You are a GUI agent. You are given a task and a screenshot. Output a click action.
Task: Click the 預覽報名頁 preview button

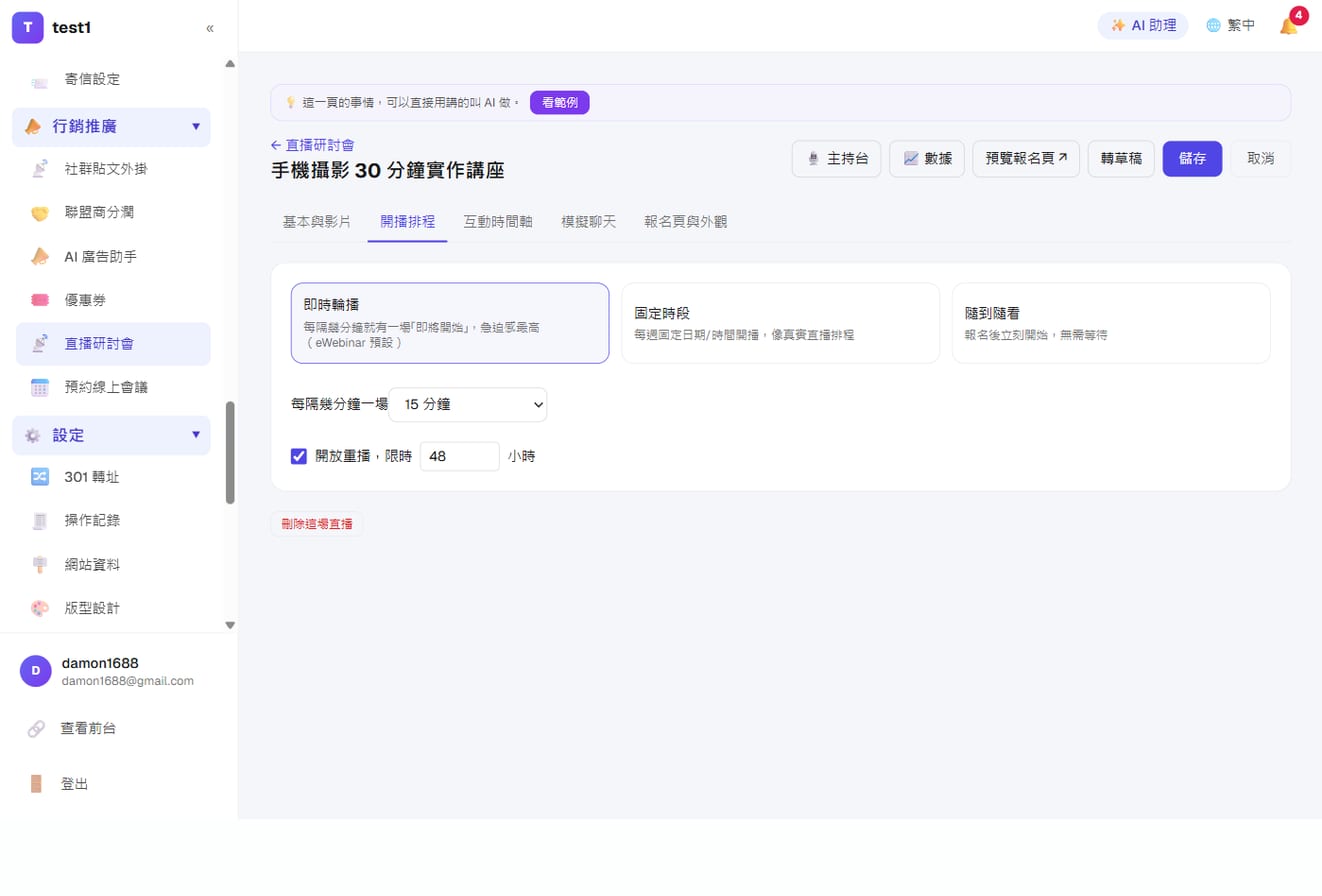tap(1026, 159)
